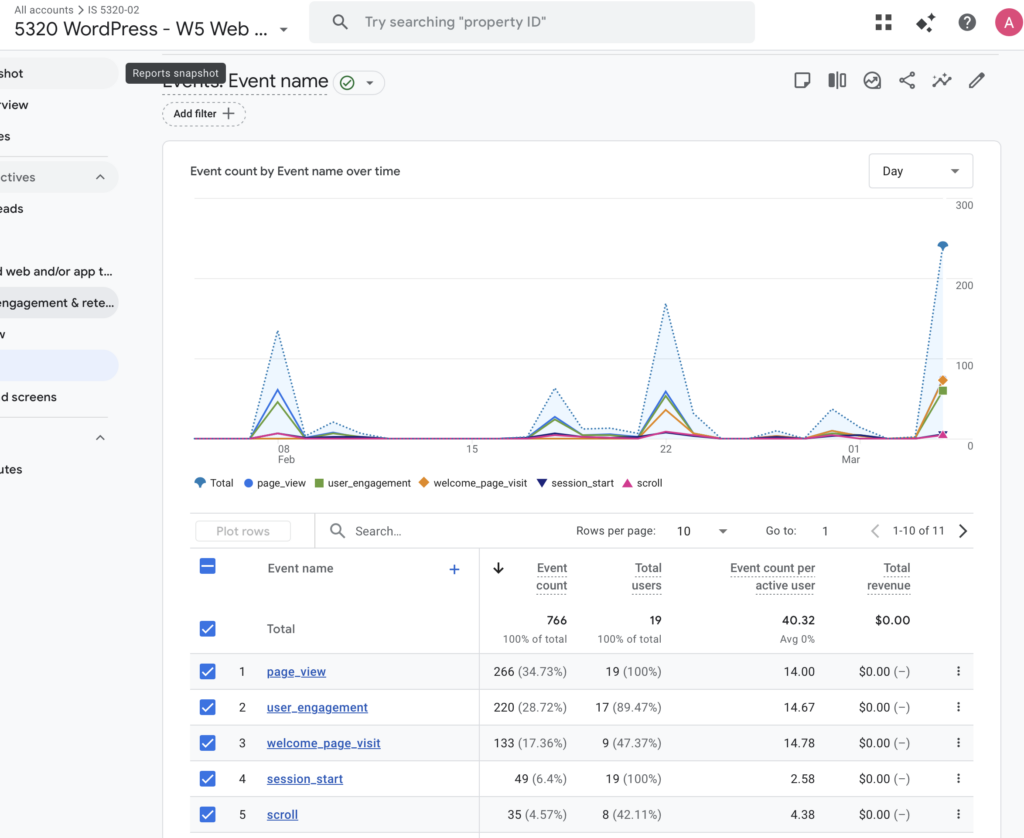Click the Gemini sparkle icon
Image resolution: width=1024 pixels, height=838 pixels.
[x=925, y=23]
